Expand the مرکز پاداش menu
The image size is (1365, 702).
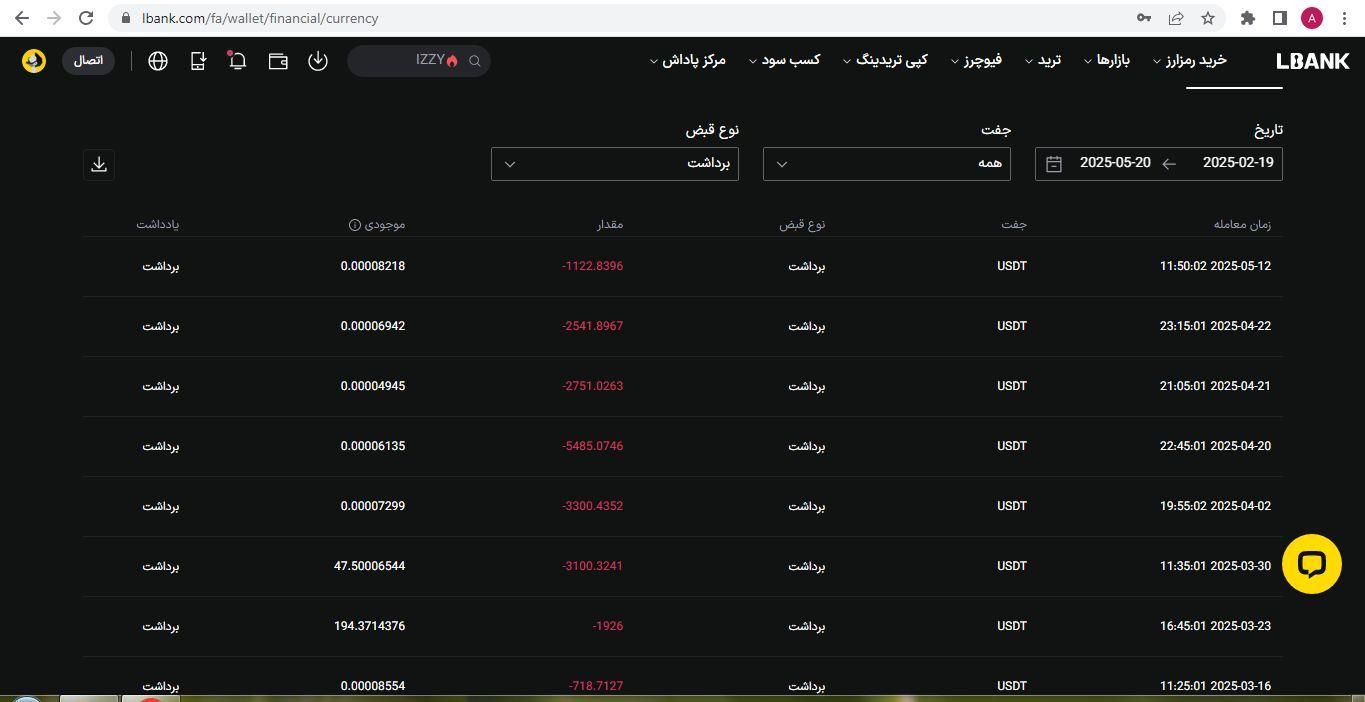pyautogui.click(x=687, y=61)
